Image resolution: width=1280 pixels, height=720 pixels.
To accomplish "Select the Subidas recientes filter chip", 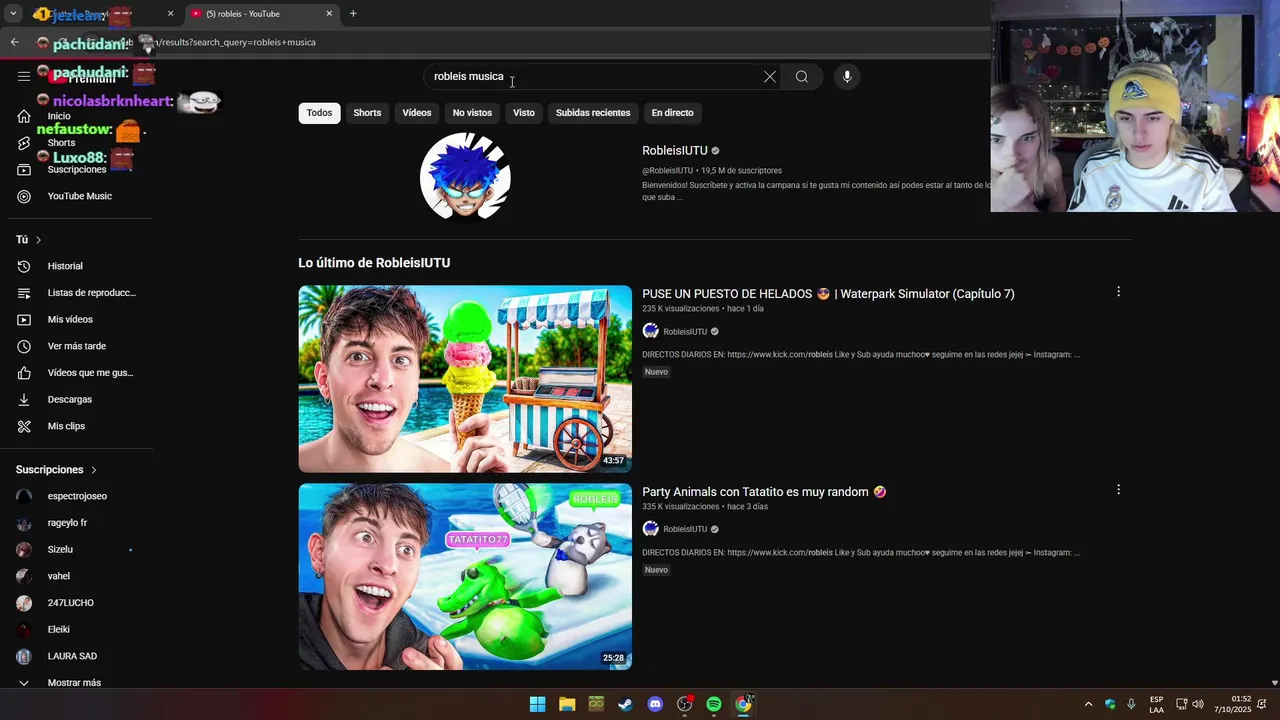I will click(x=593, y=113).
